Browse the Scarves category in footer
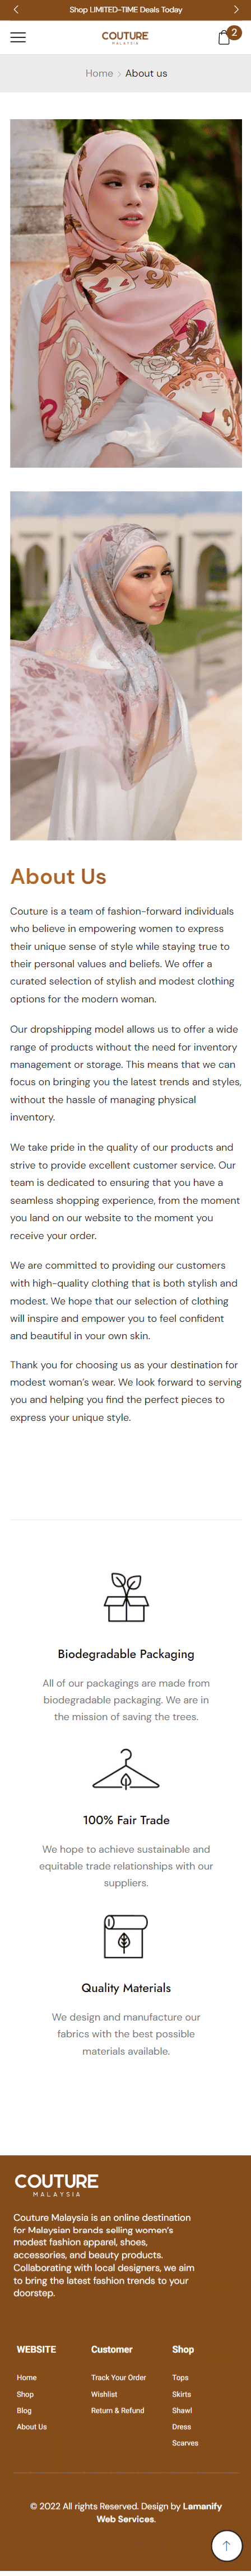The width and height of the screenshot is (251, 2576). [185, 2442]
